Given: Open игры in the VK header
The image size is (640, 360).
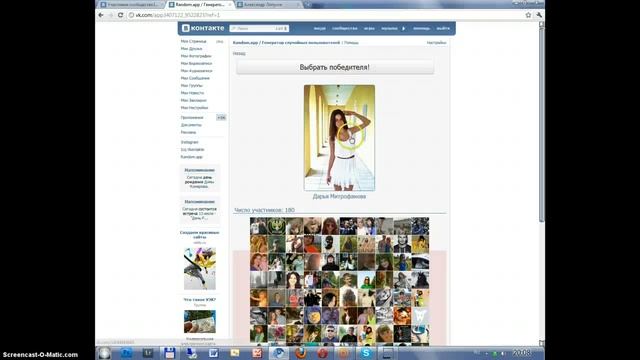Looking at the screenshot, I should tap(369, 29).
